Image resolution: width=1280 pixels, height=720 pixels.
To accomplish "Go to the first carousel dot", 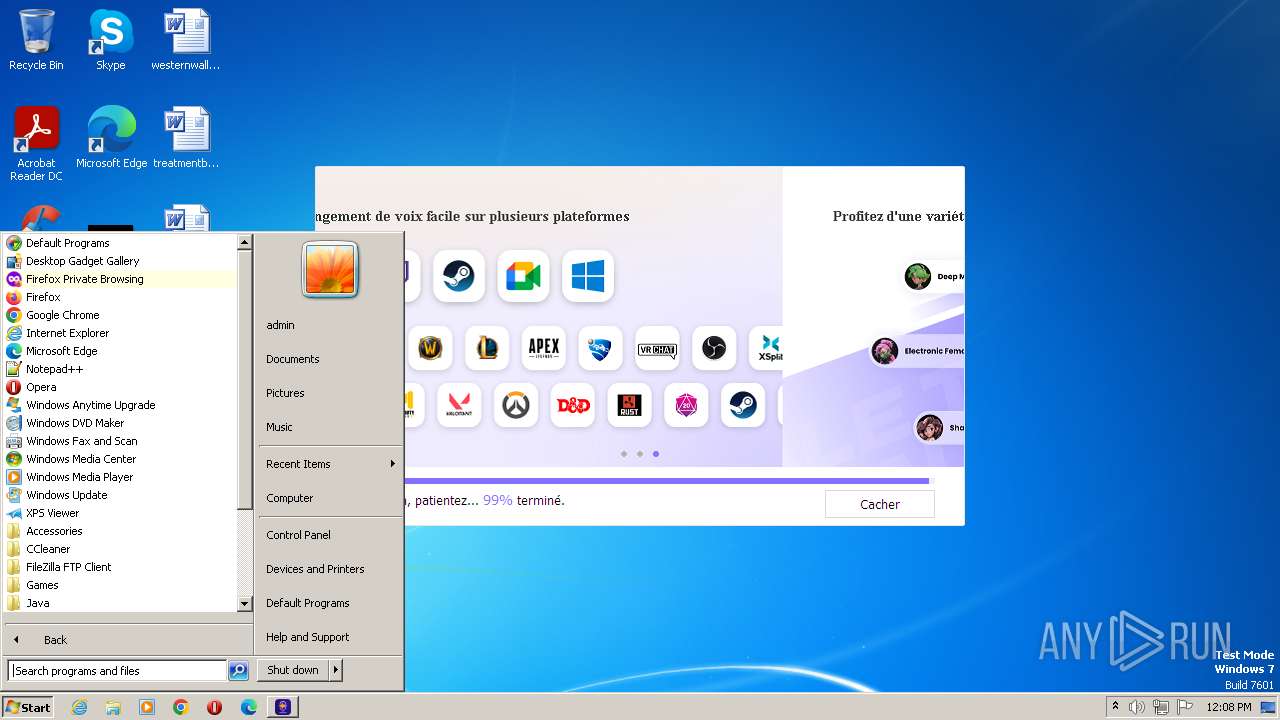I will (x=624, y=454).
